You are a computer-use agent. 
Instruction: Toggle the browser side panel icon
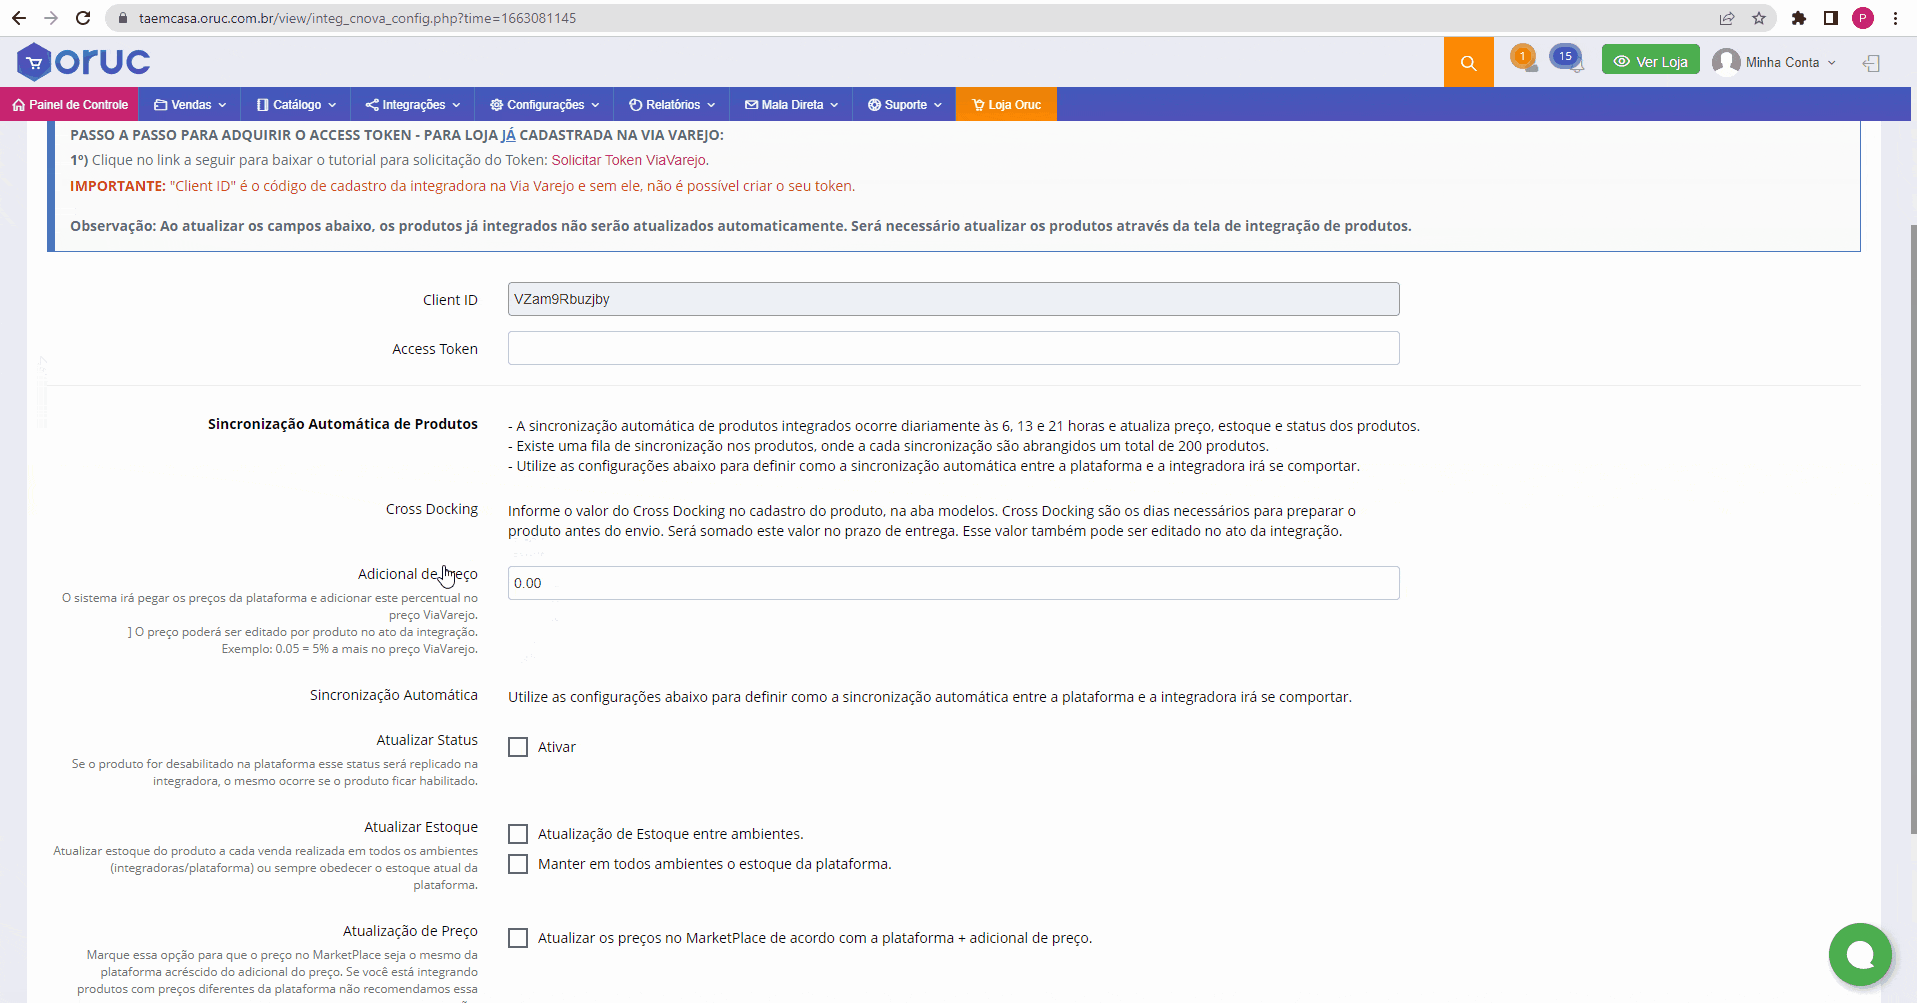point(1831,18)
